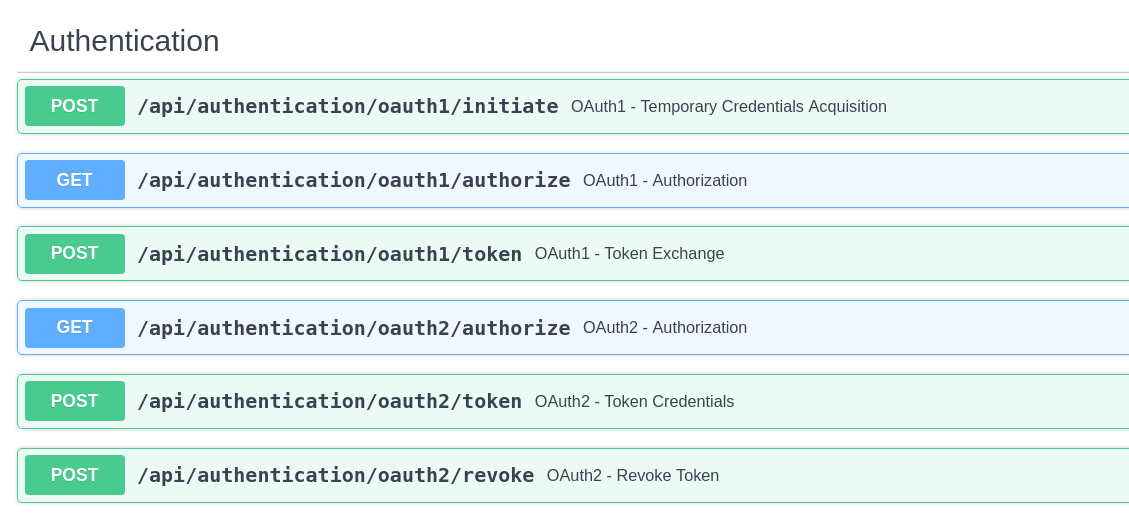Click GET badge for oauth2/authorize endpoint

pyautogui.click(x=75, y=328)
